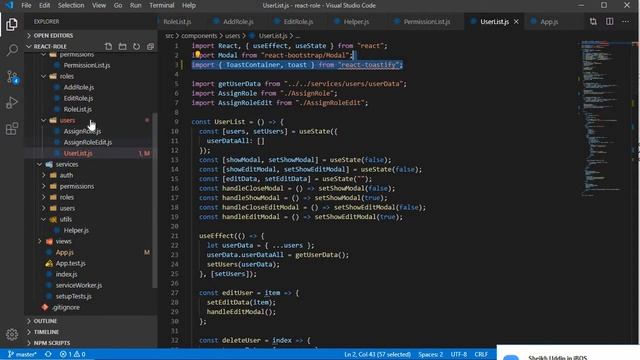Open the errors and warnings count
The image size is (640, 360).
coord(73,354)
